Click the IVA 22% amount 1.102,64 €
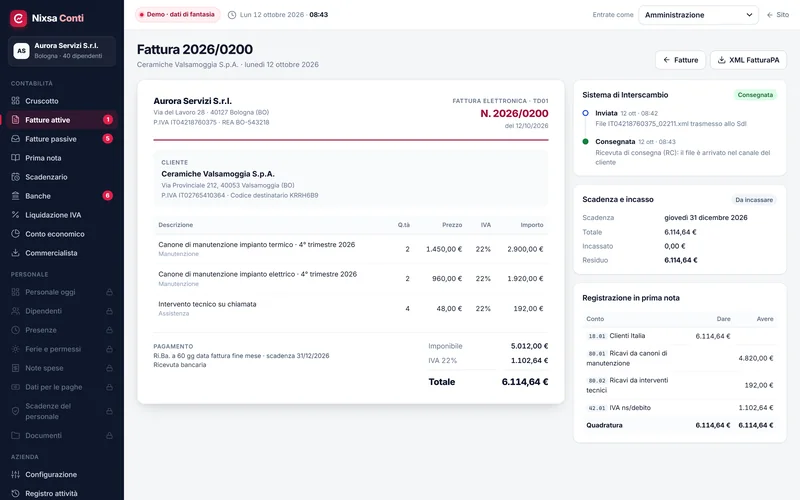The width and height of the screenshot is (800, 500). click(530, 361)
